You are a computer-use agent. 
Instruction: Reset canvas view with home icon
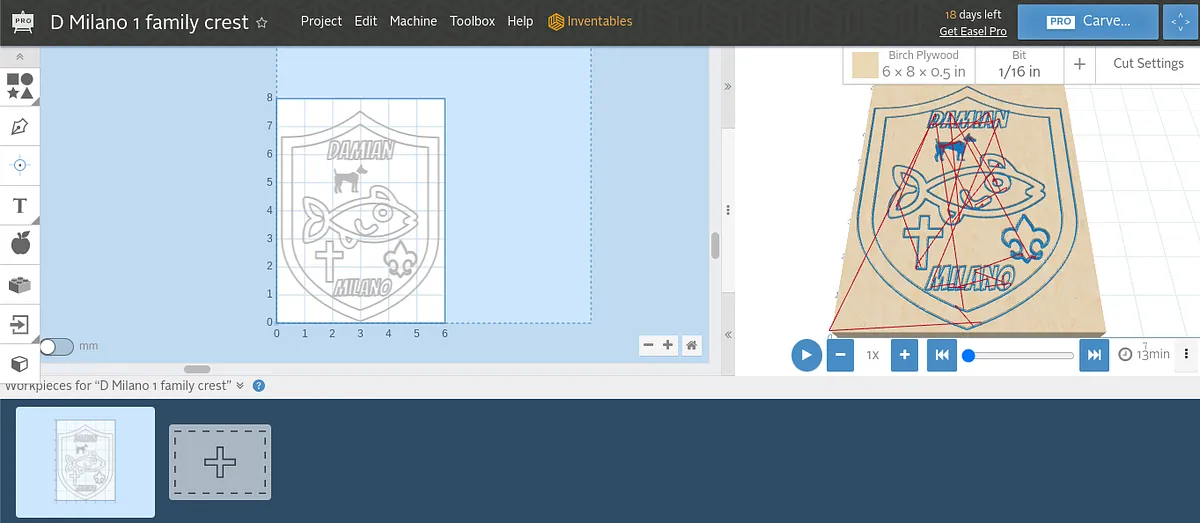point(691,345)
